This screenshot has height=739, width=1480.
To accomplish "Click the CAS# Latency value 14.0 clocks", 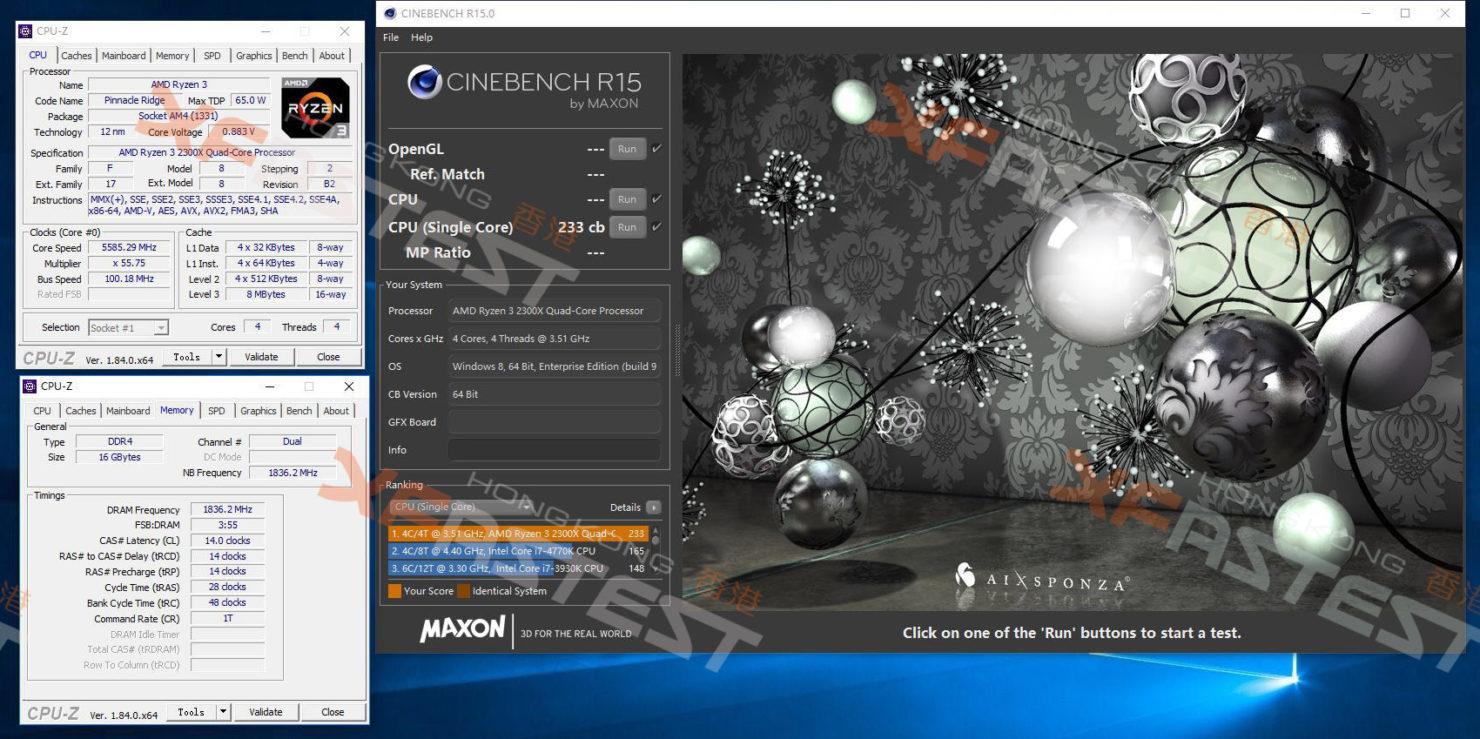I will click(227, 541).
